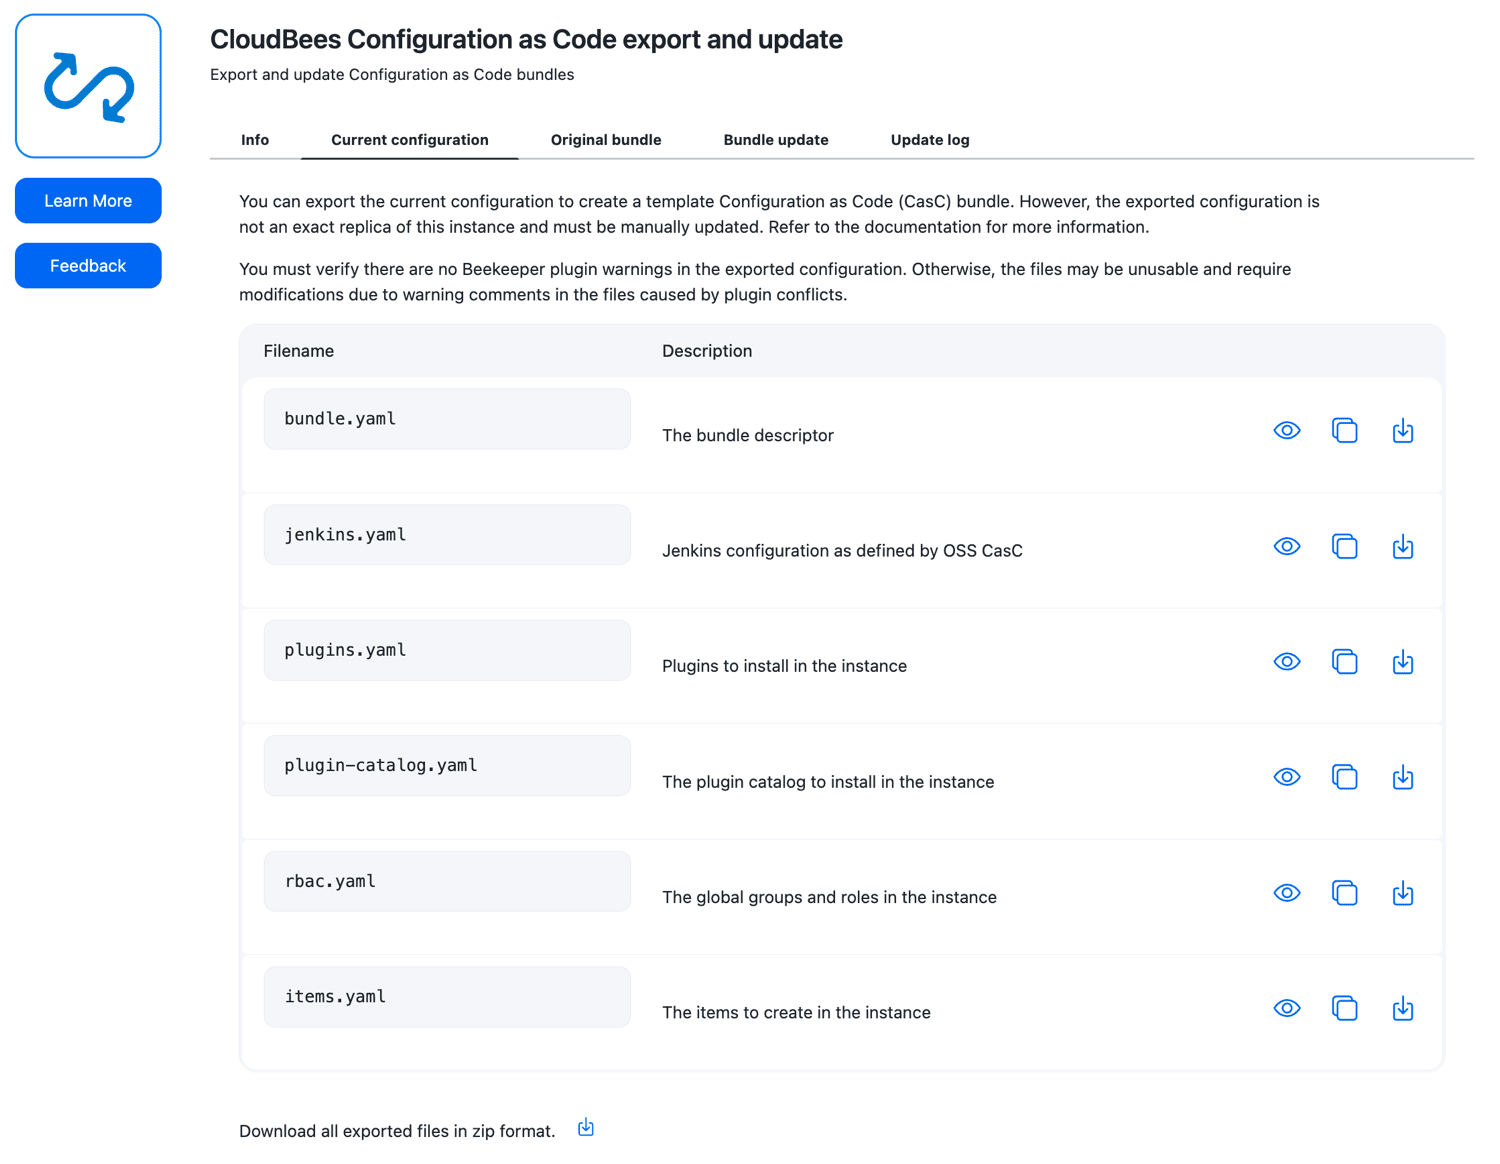This screenshot has width=1500, height=1164.
Task: Download the plugins.yaml file
Action: [x=1403, y=662]
